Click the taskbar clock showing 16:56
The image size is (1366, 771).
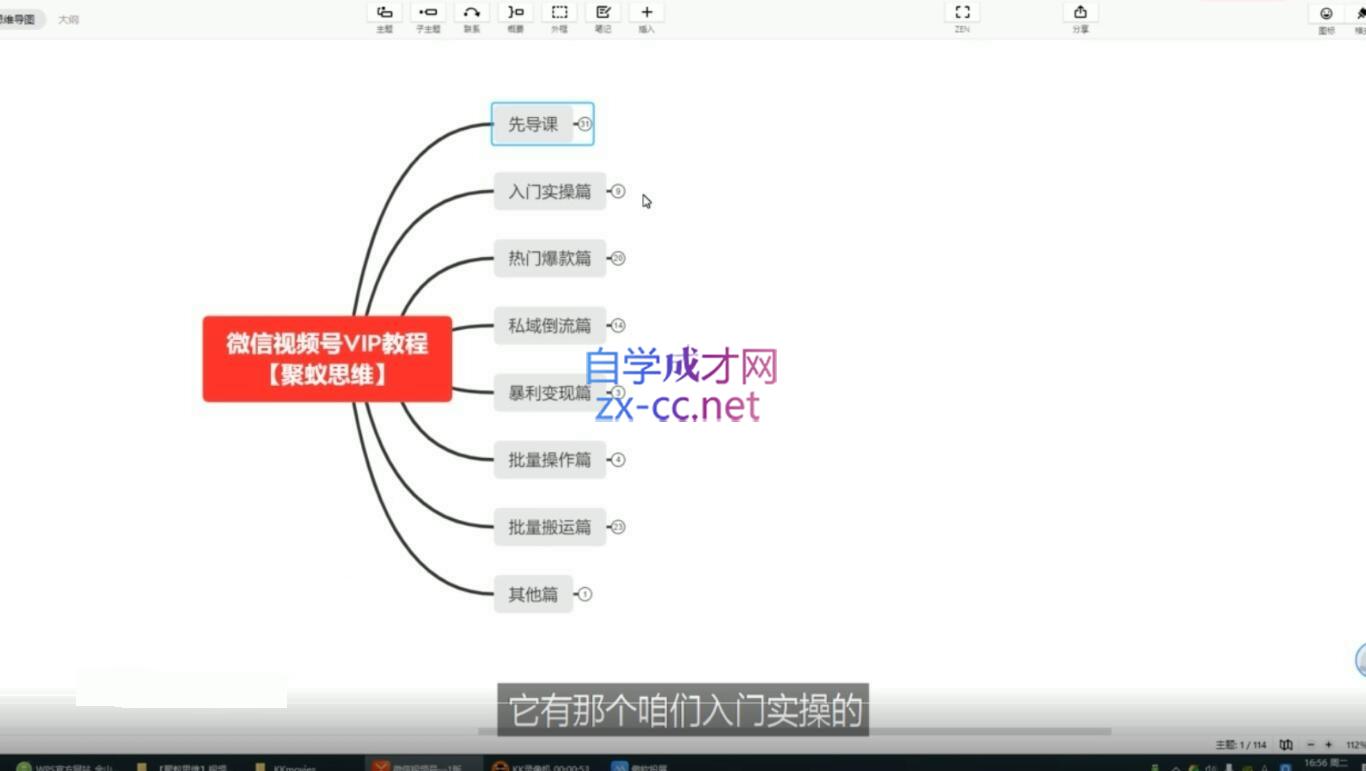click(1325, 764)
